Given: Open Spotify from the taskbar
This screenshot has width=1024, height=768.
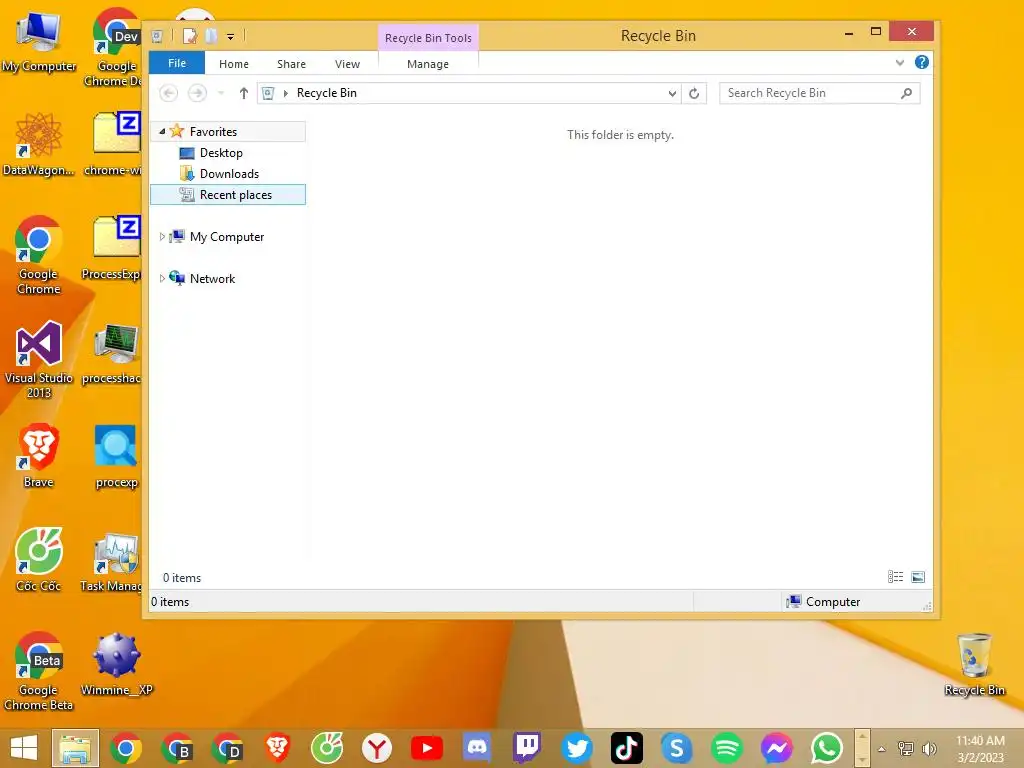Looking at the screenshot, I should [x=727, y=748].
